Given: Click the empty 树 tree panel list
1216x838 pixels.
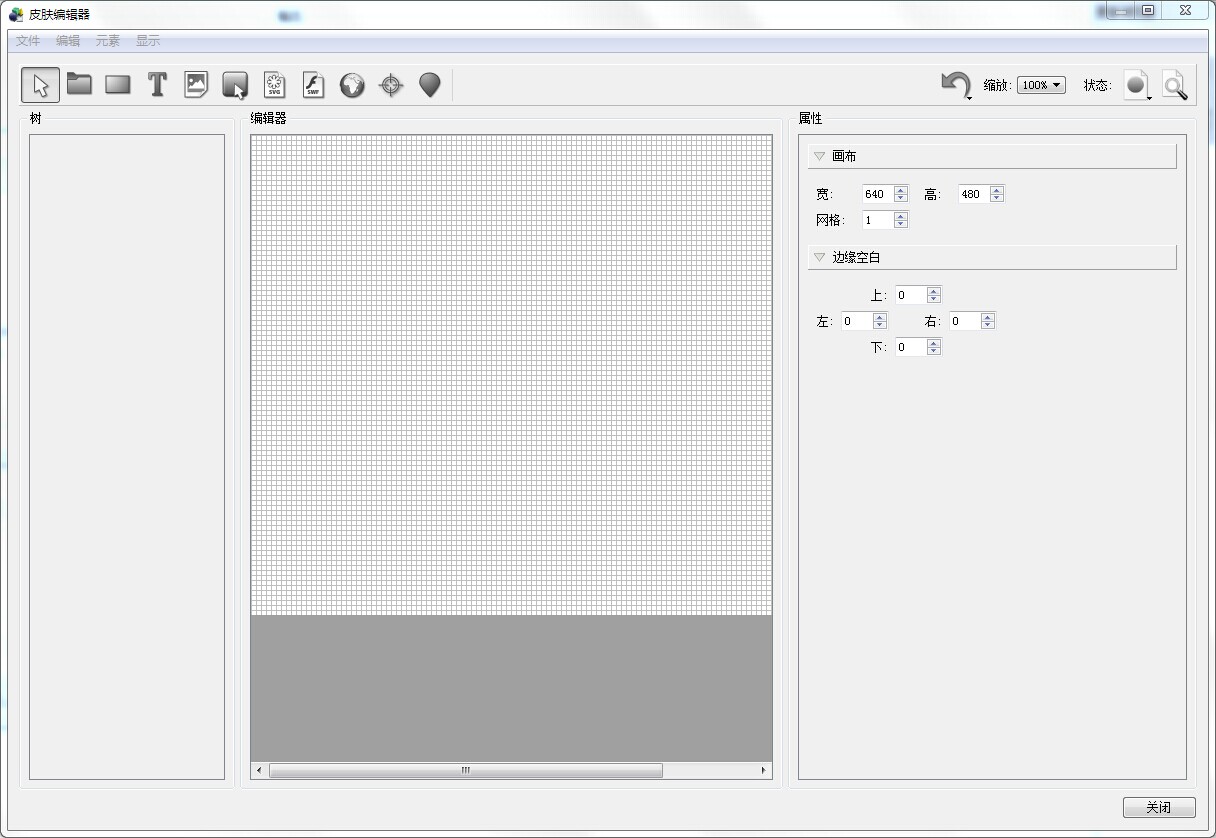Looking at the screenshot, I should [x=127, y=456].
